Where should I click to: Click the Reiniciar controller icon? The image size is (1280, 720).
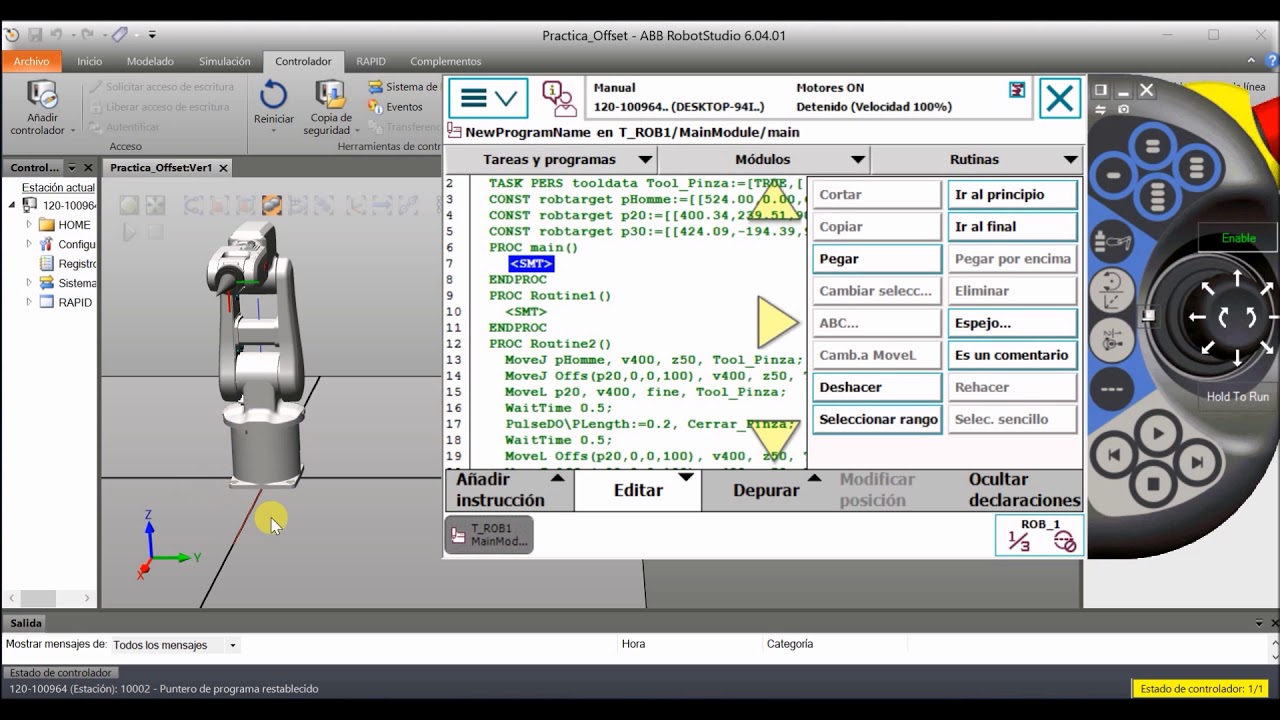pyautogui.click(x=273, y=98)
